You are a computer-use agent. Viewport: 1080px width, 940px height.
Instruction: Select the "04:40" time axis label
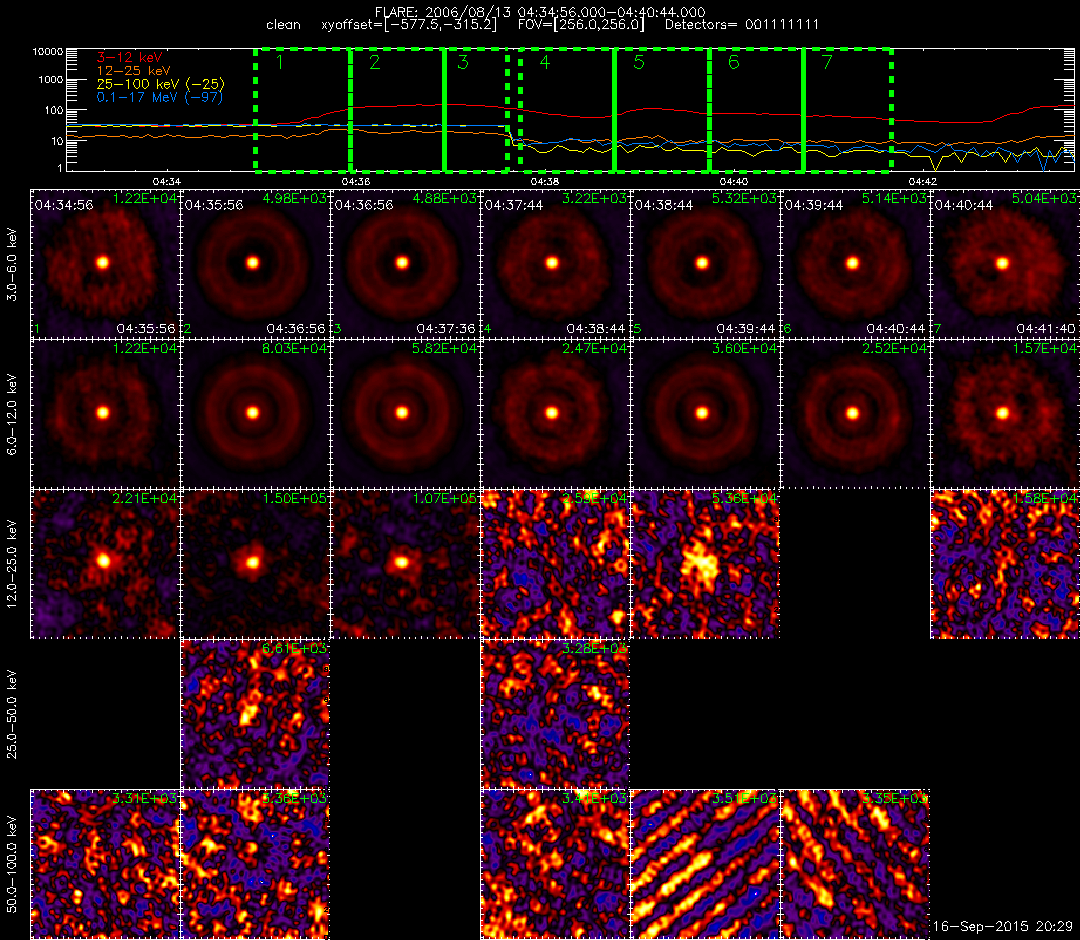[734, 181]
